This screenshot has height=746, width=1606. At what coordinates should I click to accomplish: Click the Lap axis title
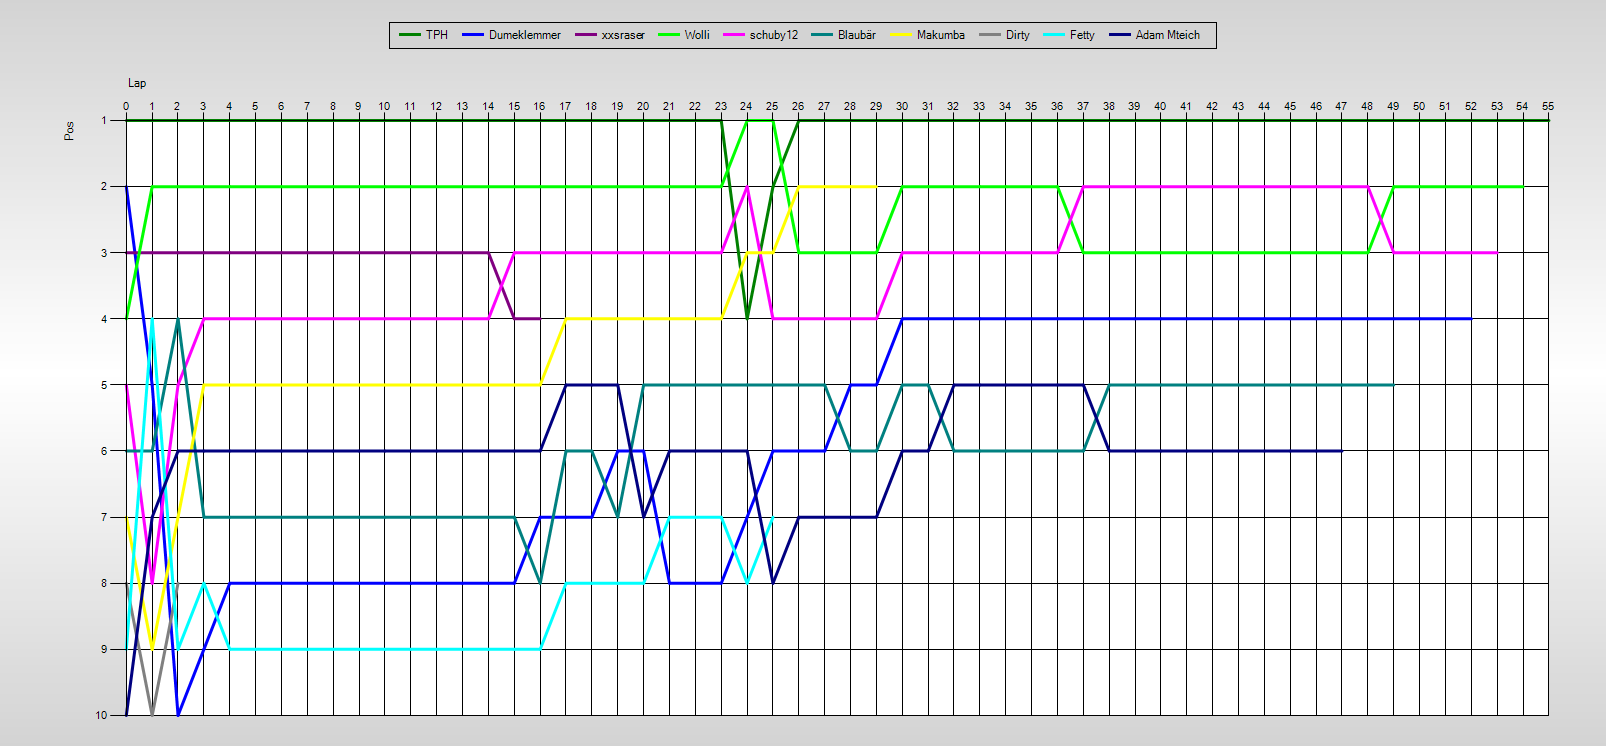pyautogui.click(x=137, y=83)
